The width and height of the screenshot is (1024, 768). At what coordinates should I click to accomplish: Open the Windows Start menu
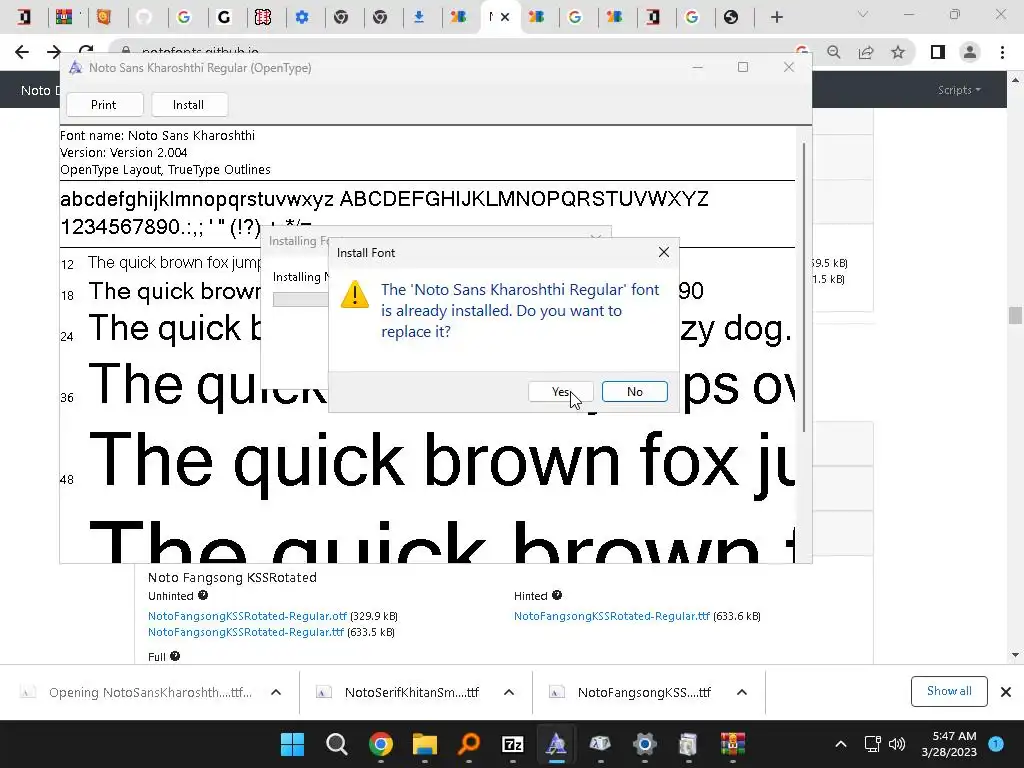pyautogui.click(x=292, y=744)
